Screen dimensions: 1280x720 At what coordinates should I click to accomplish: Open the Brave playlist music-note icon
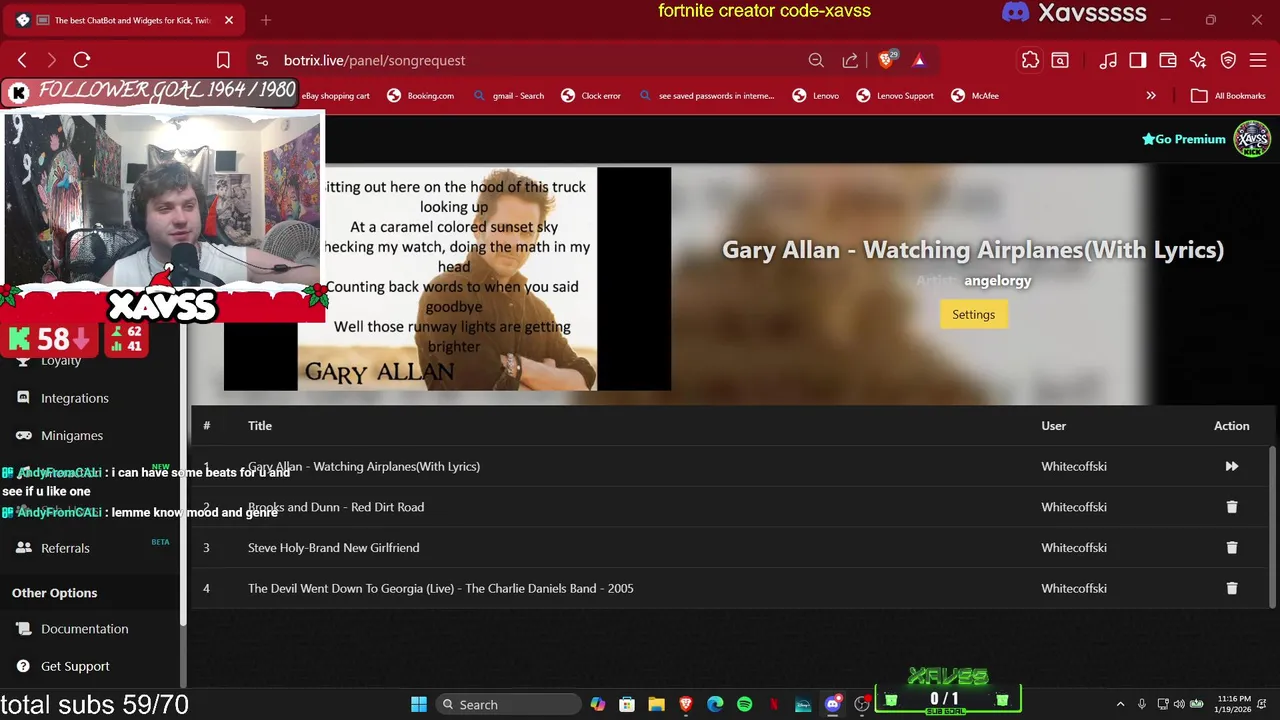click(x=1108, y=60)
